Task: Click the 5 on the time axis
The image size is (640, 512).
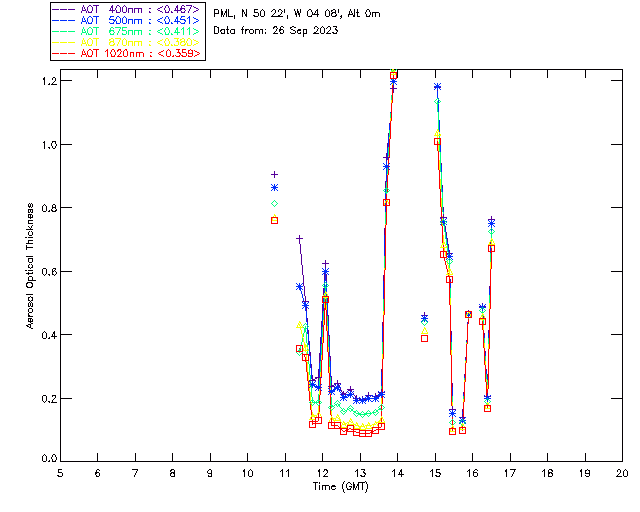Action: tap(60, 474)
